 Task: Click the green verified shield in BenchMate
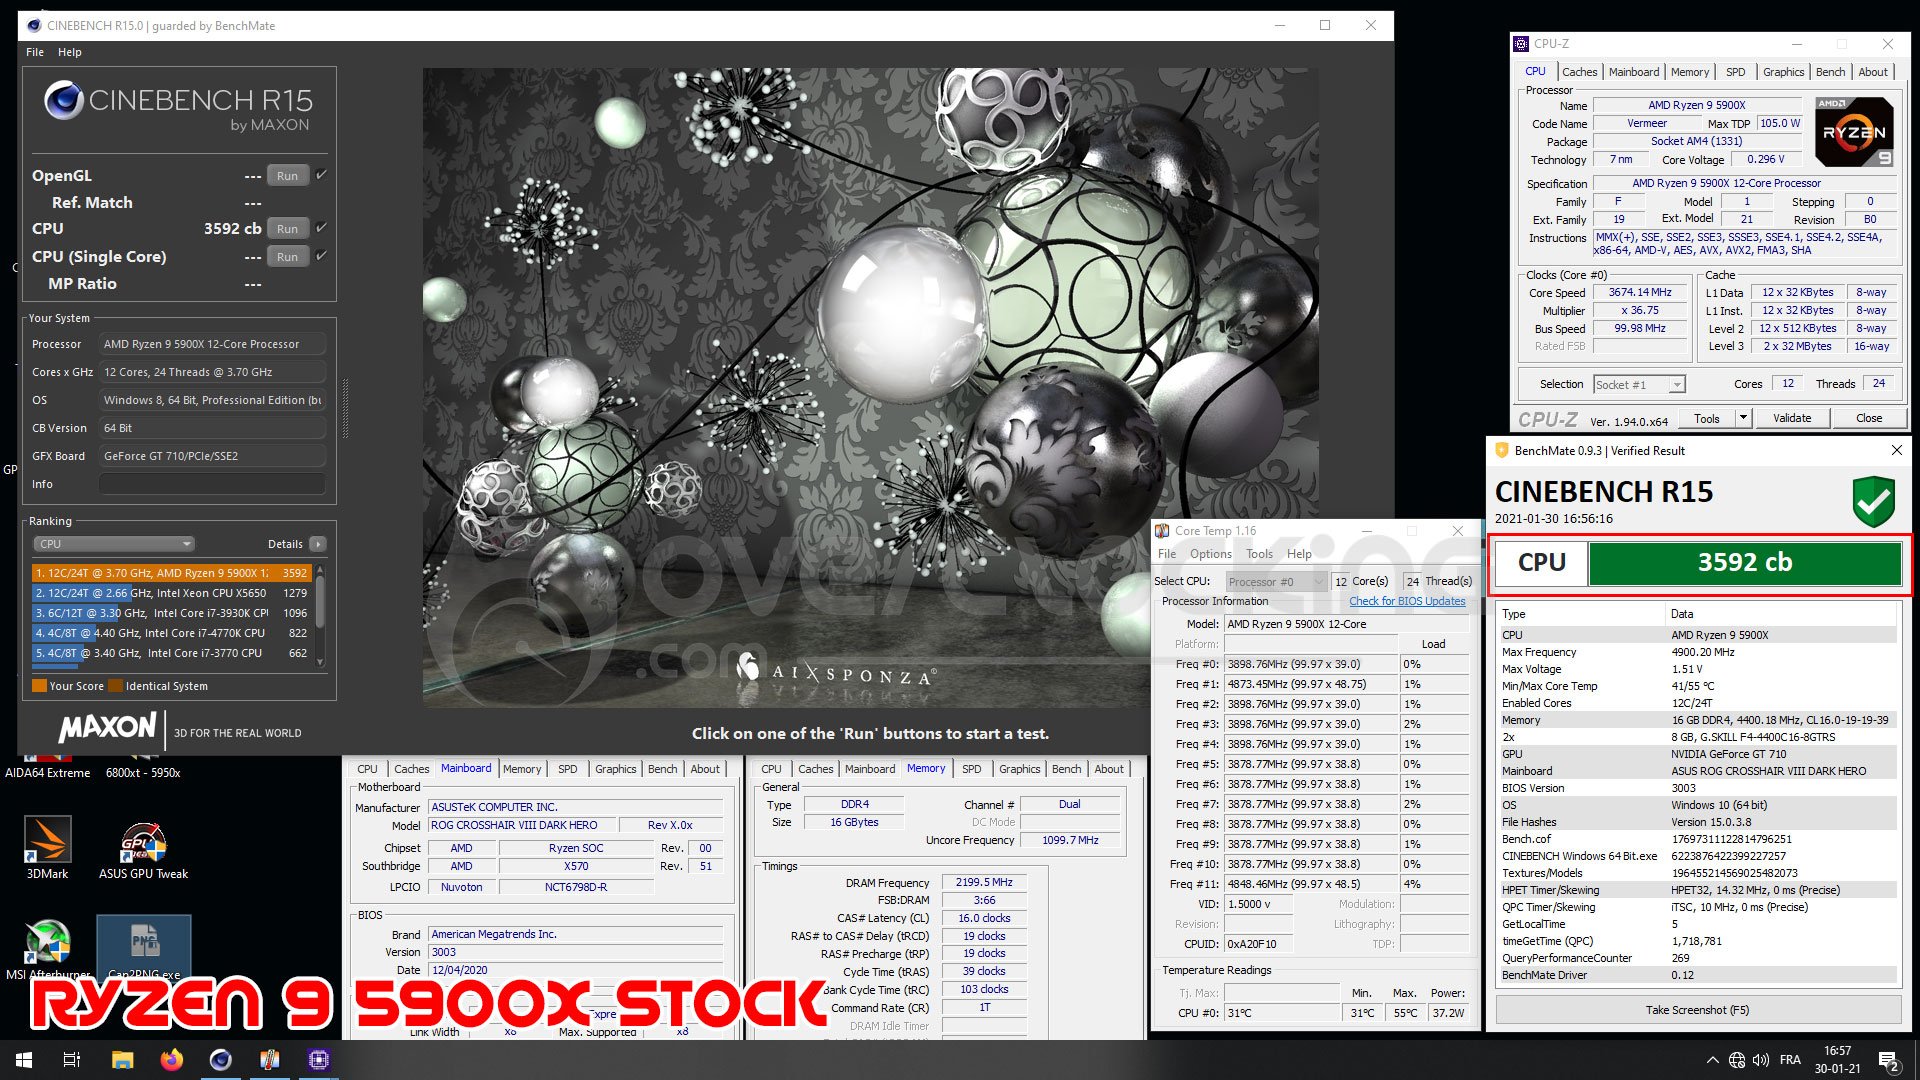(1873, 501)
